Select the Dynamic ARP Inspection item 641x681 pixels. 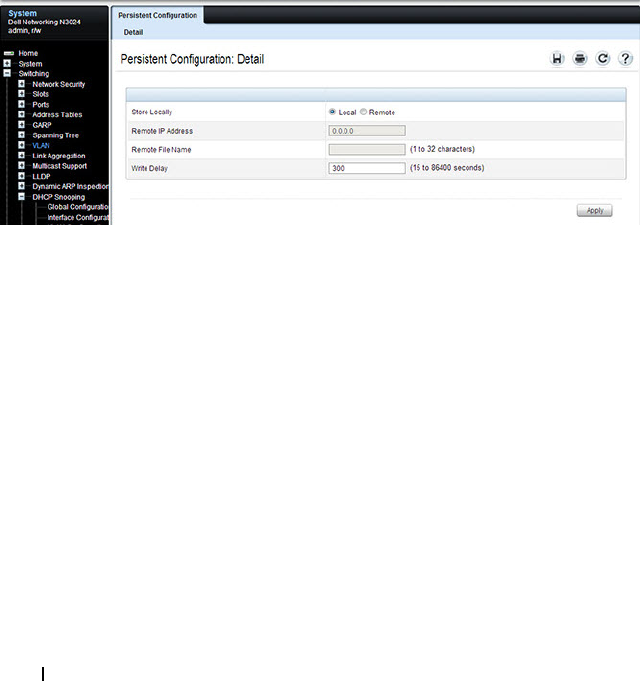tap(70, 186)
